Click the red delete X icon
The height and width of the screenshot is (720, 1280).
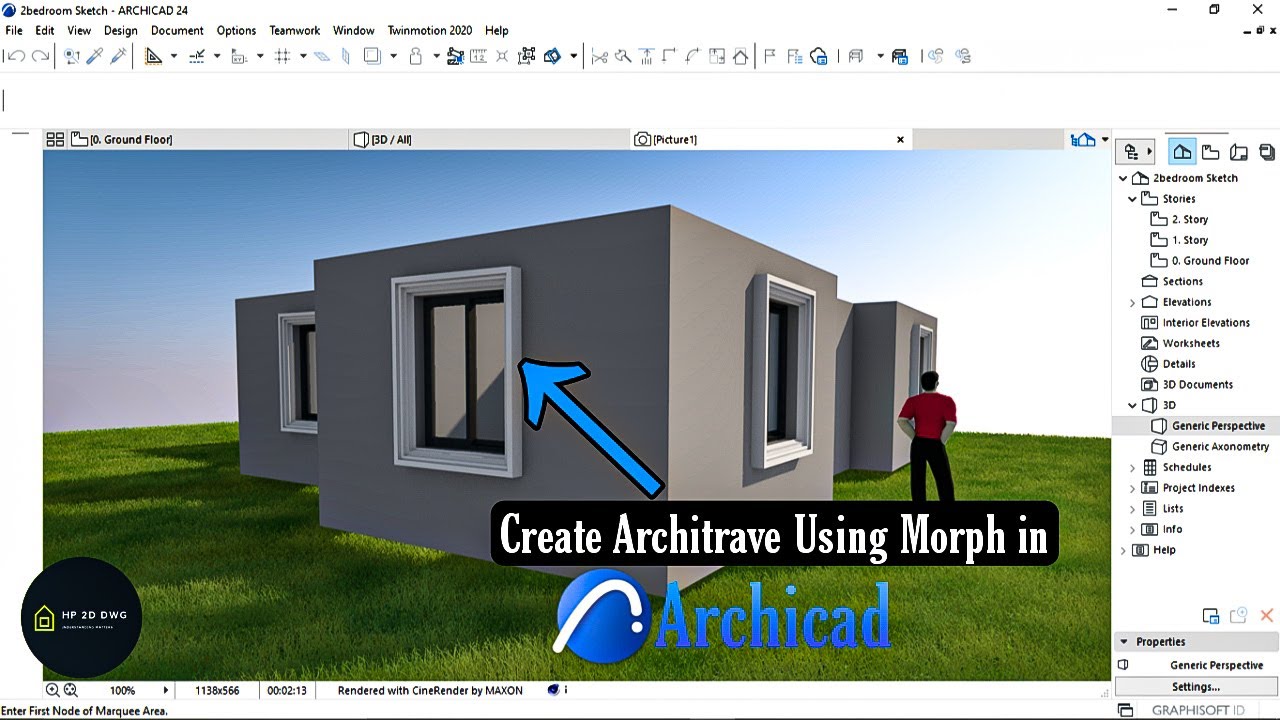pos(1266,616)
